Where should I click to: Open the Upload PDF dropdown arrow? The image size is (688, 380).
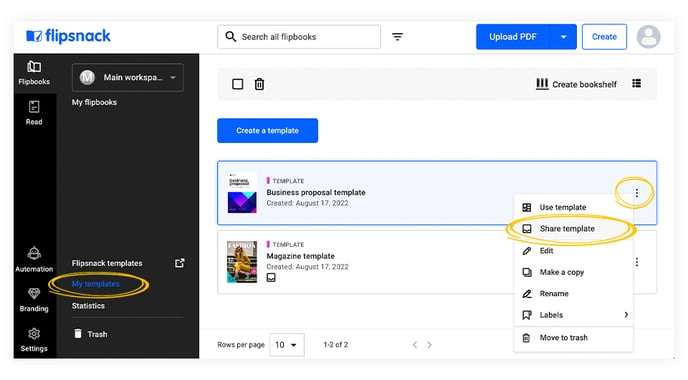pos(563,37)
